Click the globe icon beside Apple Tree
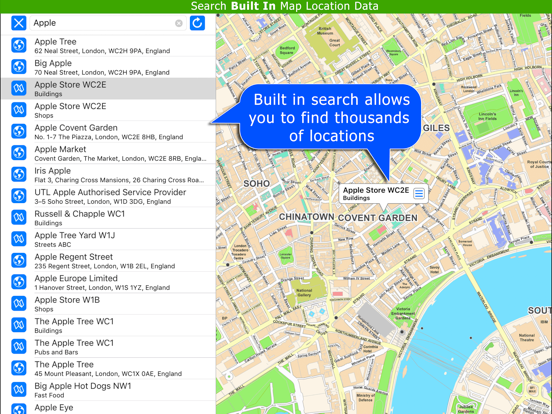The width and height of the screenshot is (552, 414). coord(19,45)
